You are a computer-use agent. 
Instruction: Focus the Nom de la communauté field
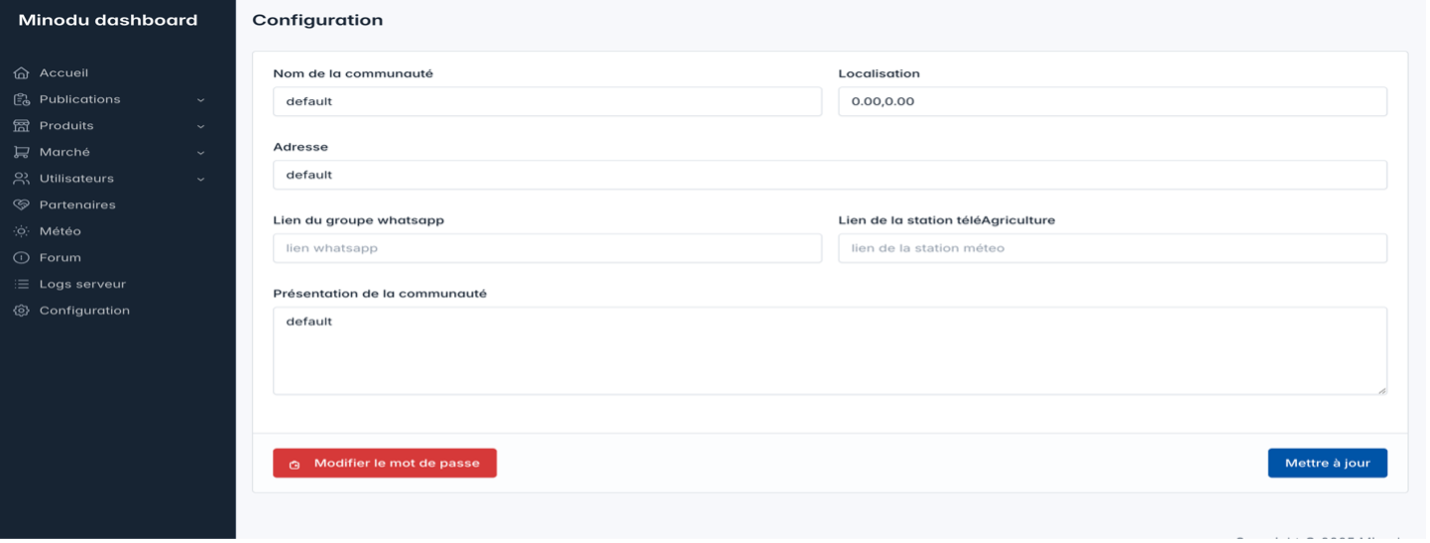click(547, 101)
